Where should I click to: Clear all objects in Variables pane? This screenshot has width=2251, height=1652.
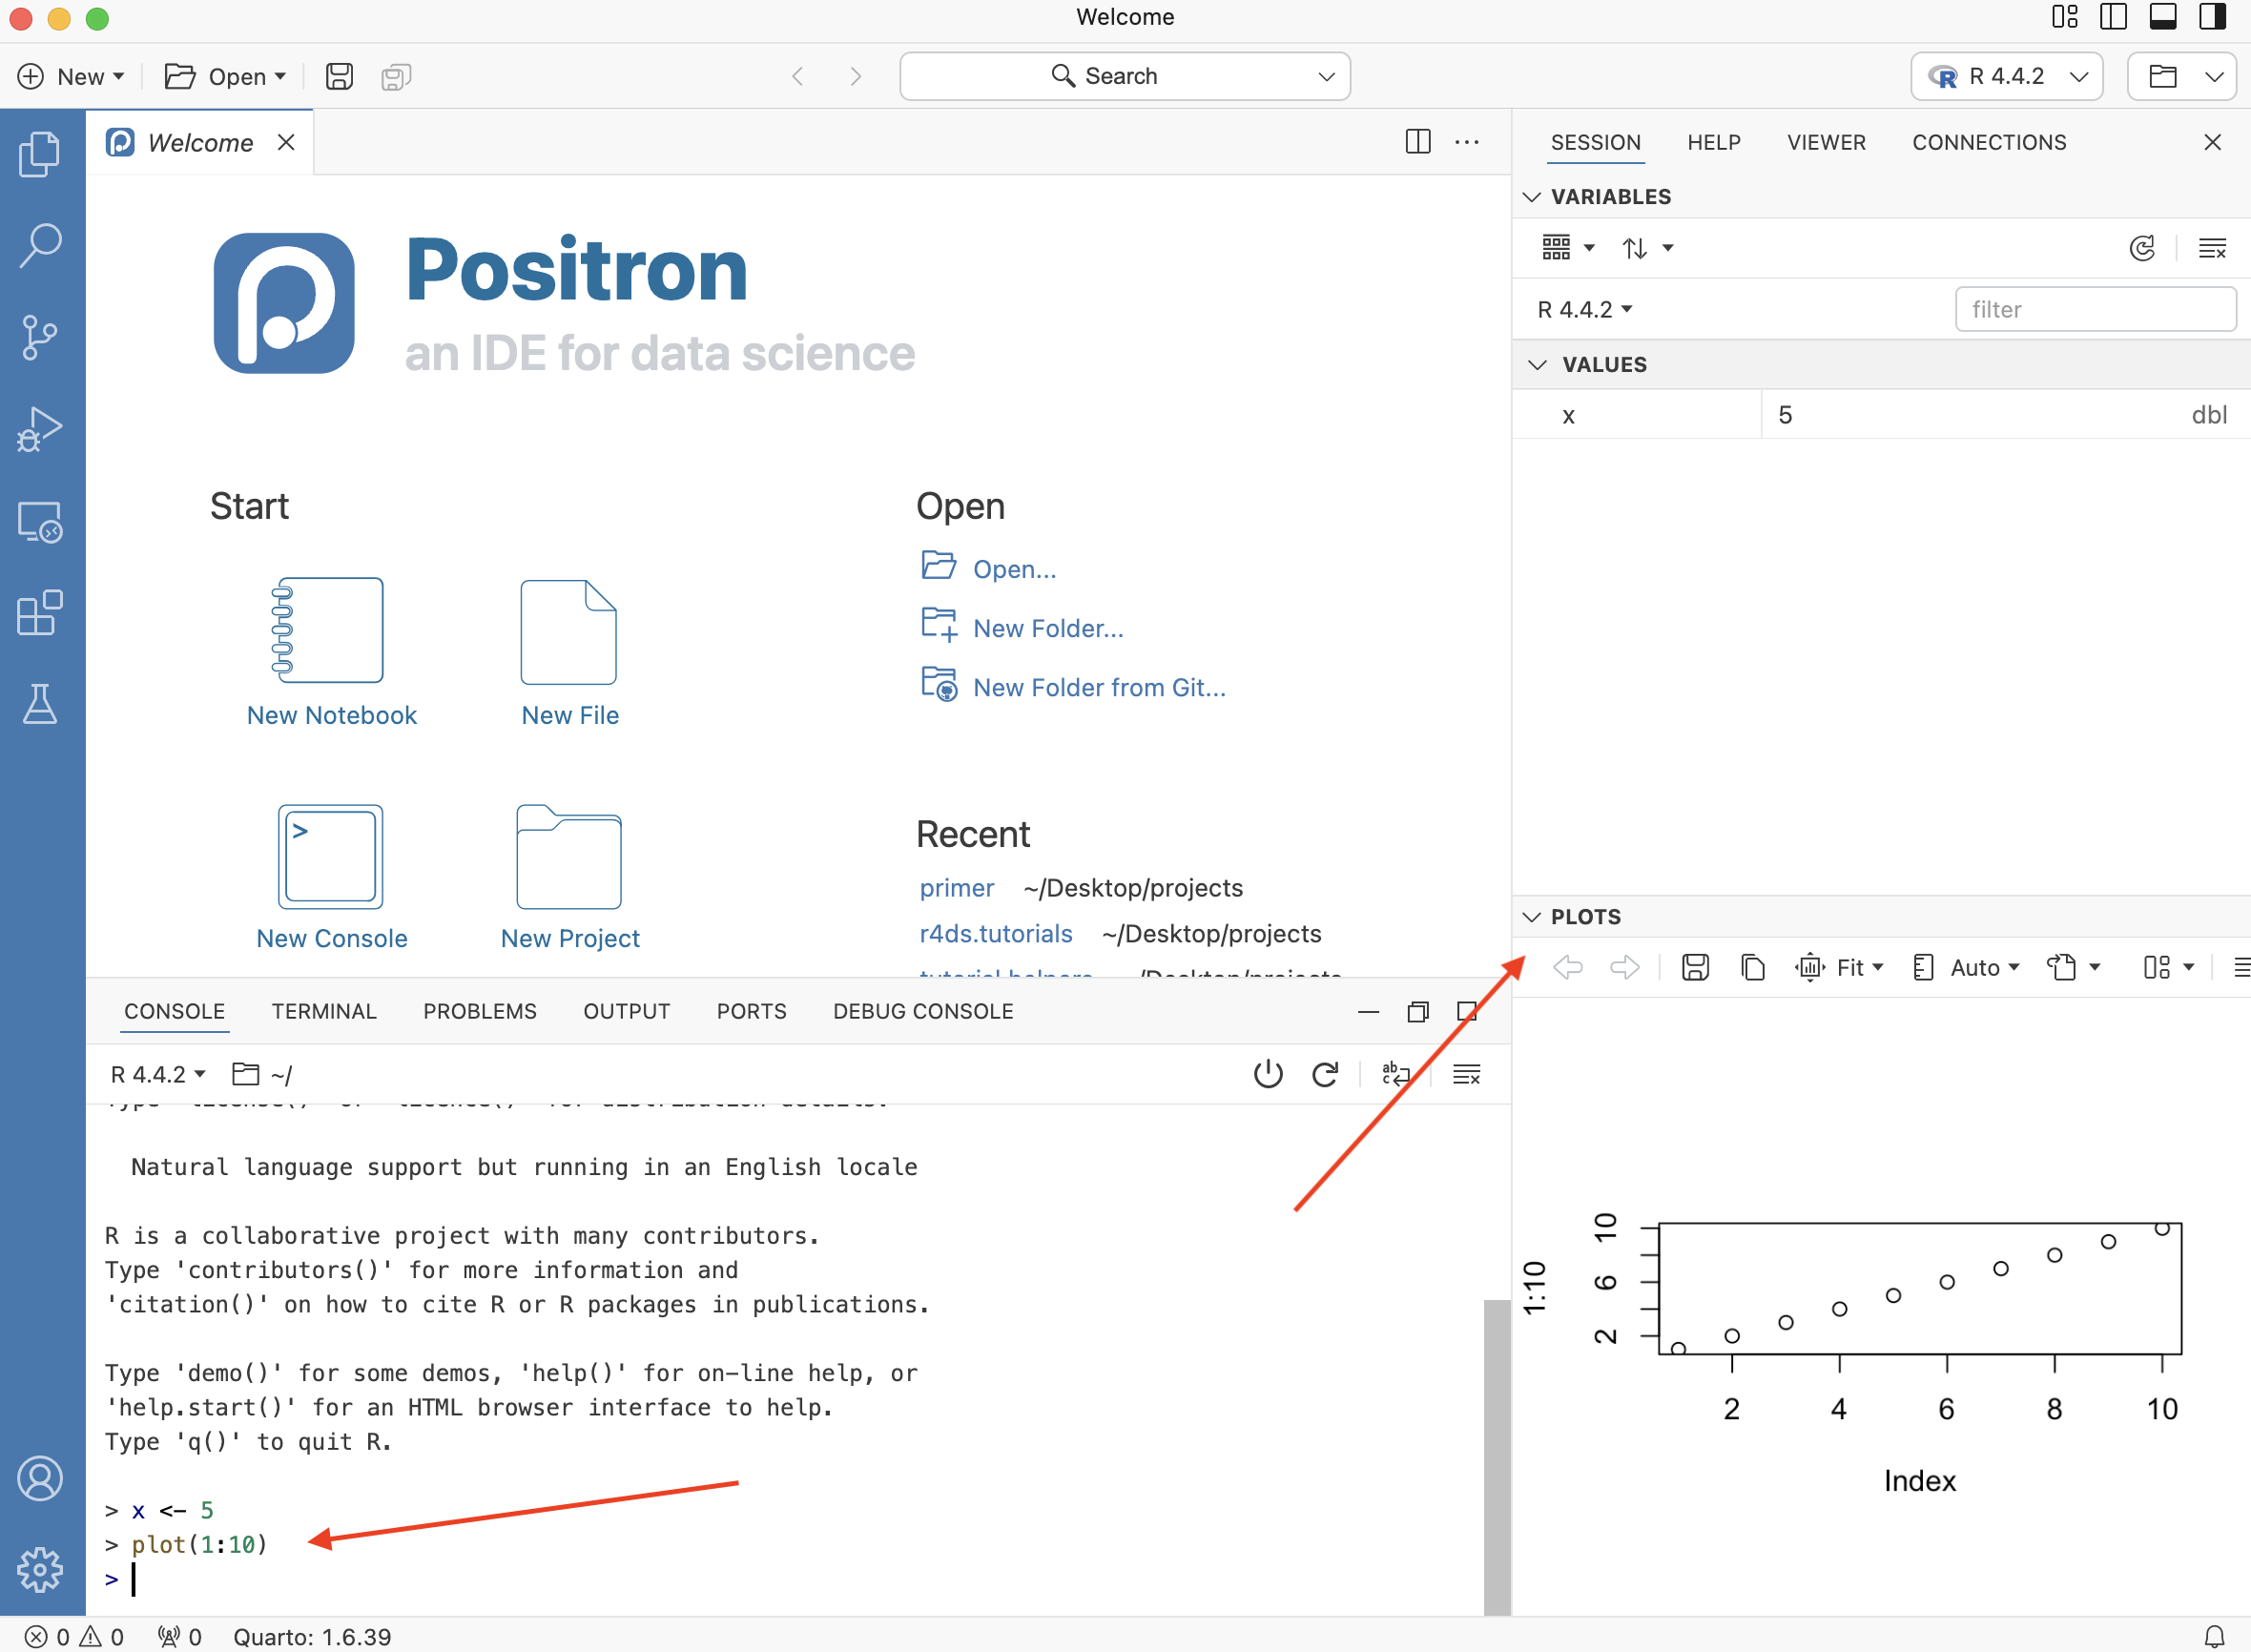click(x=2212, y=248)
